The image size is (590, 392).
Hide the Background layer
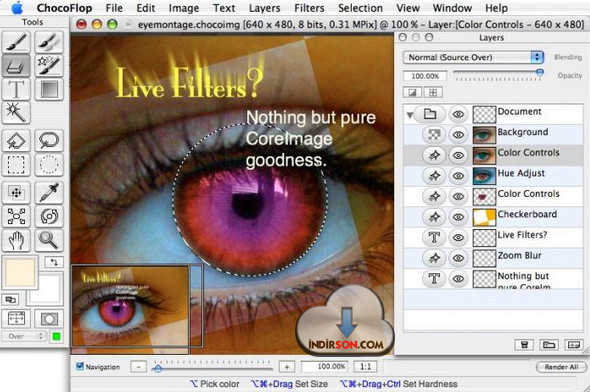[x=458, y=134]
